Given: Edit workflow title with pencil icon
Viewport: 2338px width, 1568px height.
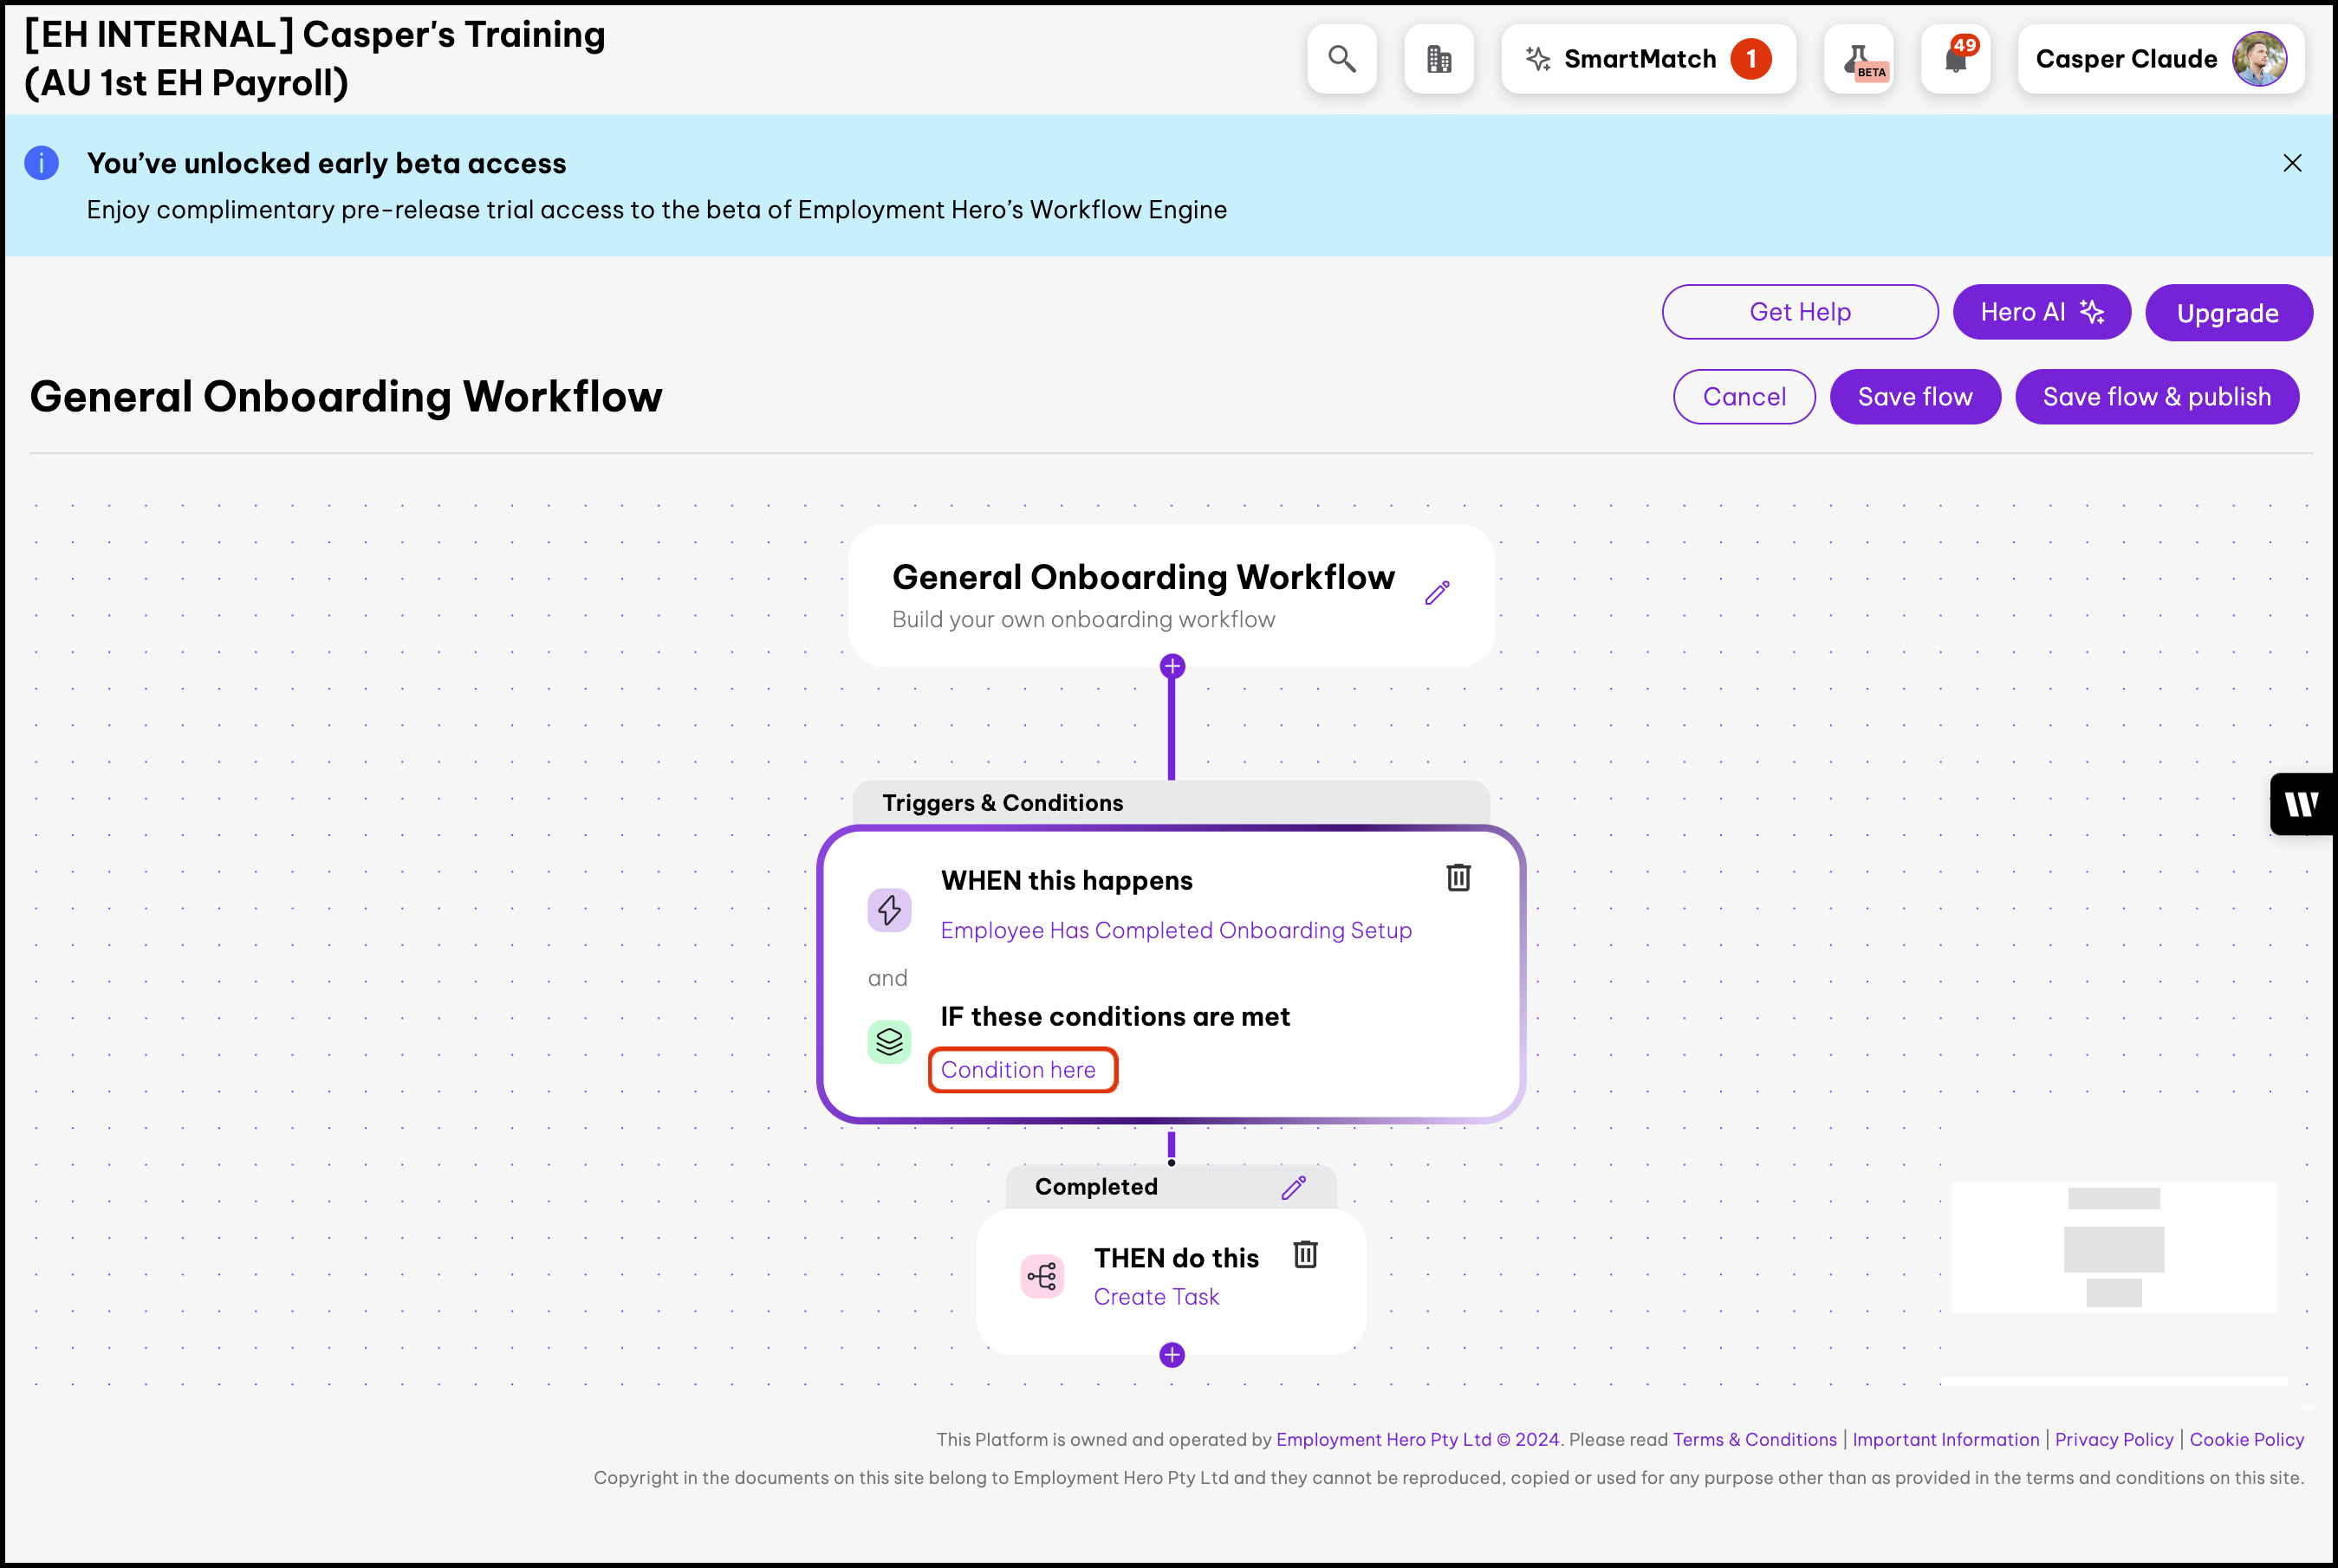Looking at the screenshot, I should click(1437, 593).
